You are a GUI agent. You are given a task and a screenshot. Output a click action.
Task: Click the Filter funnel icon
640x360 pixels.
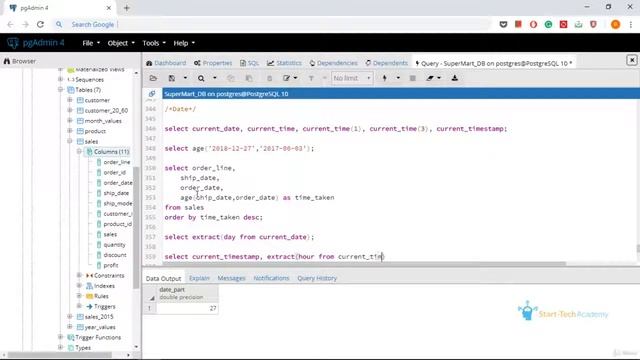click(311, 78)
